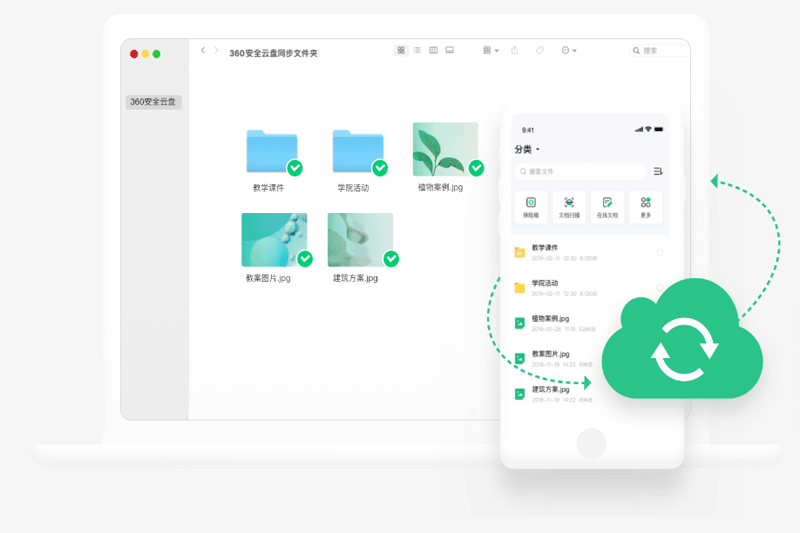Switch to column view in toolbar

point(433,50)
